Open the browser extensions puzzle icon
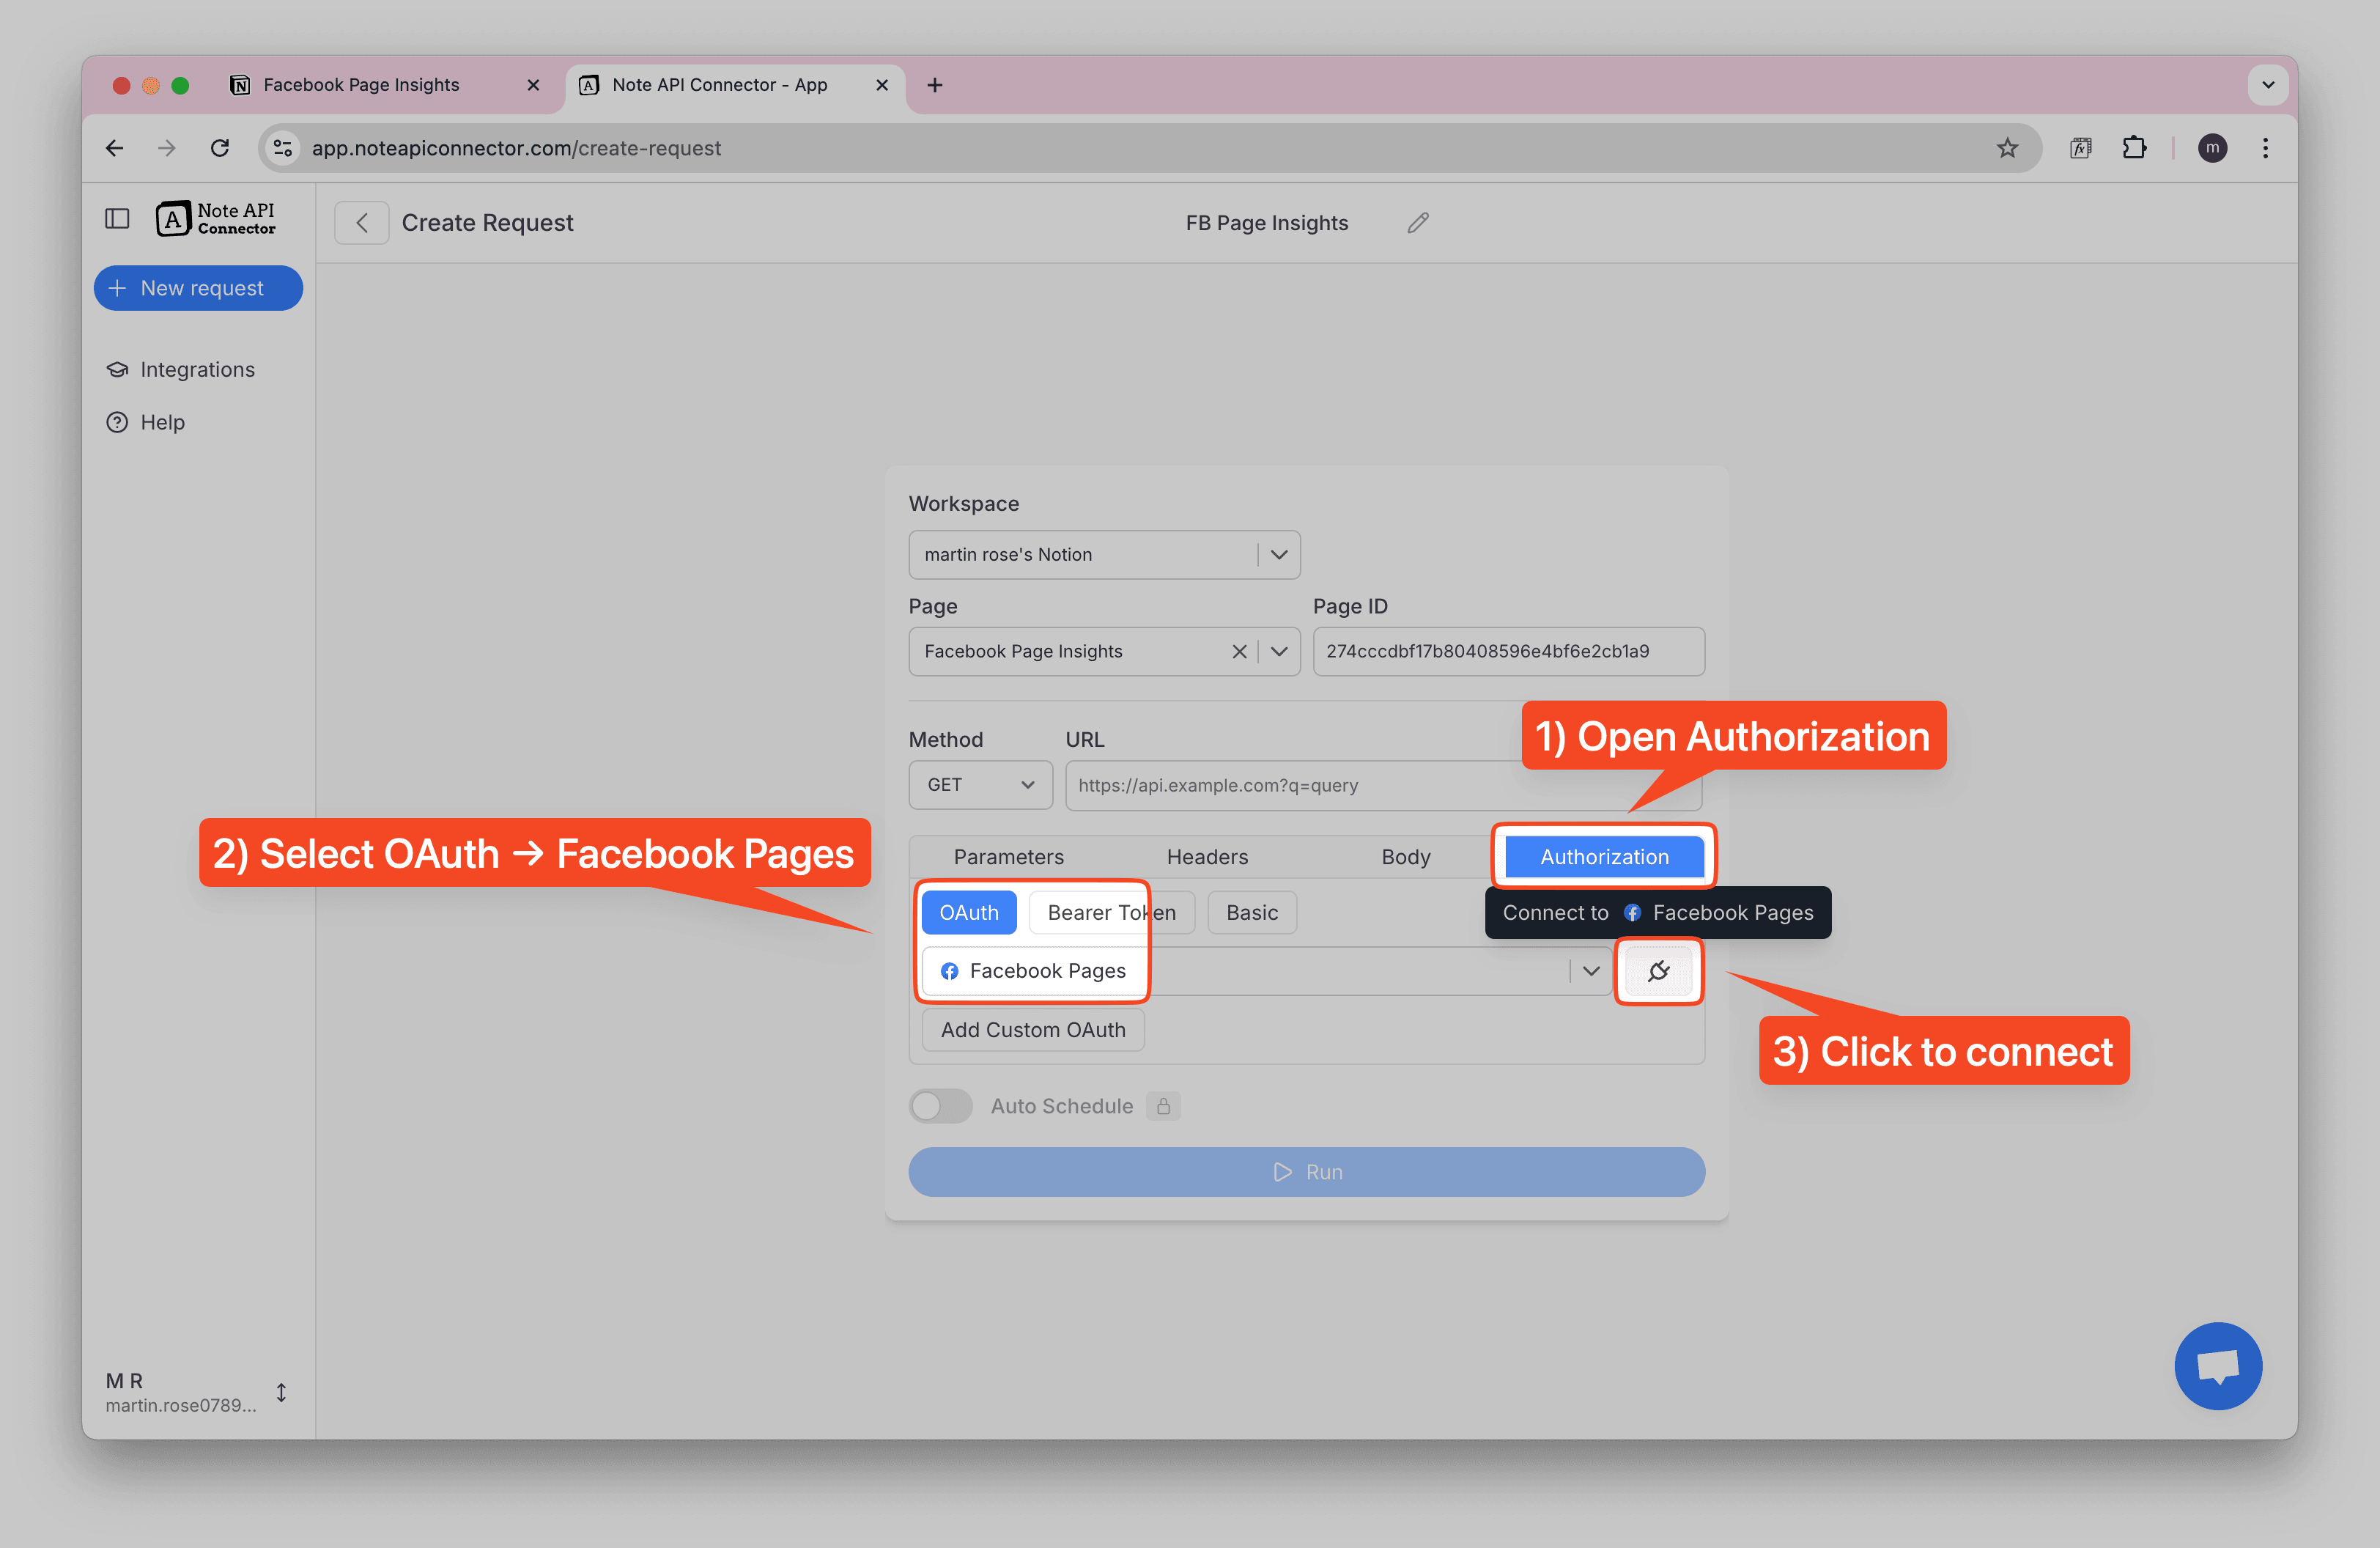Screen dimensions: 2380x1548 (2134, 148)
